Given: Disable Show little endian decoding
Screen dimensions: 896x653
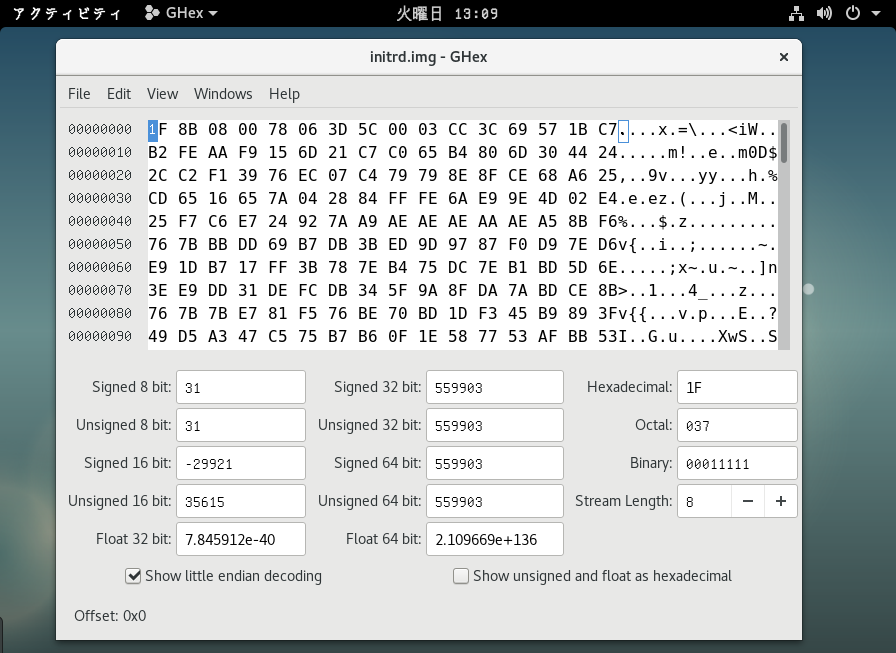Looking at the screenshot, I should [x=135, y=576].
